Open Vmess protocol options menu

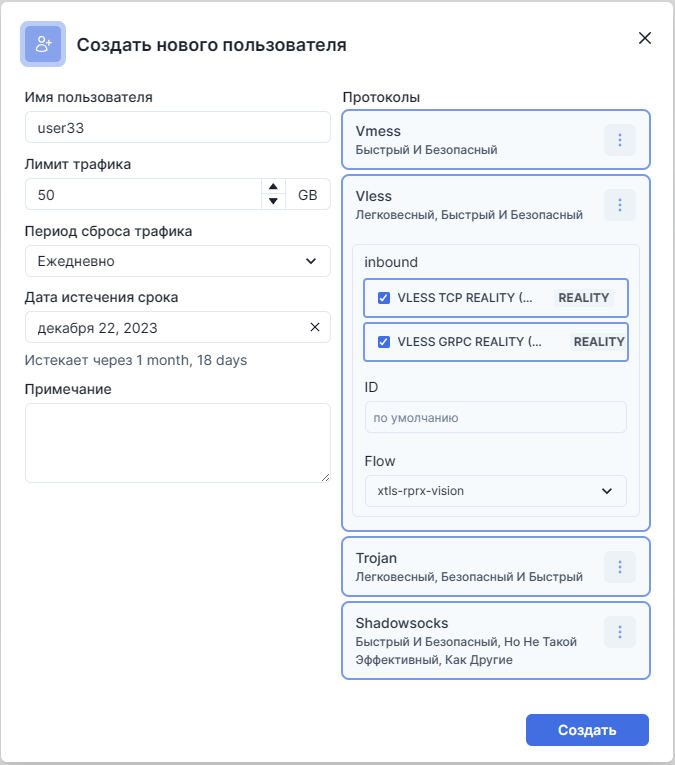[x=619, y=140]
